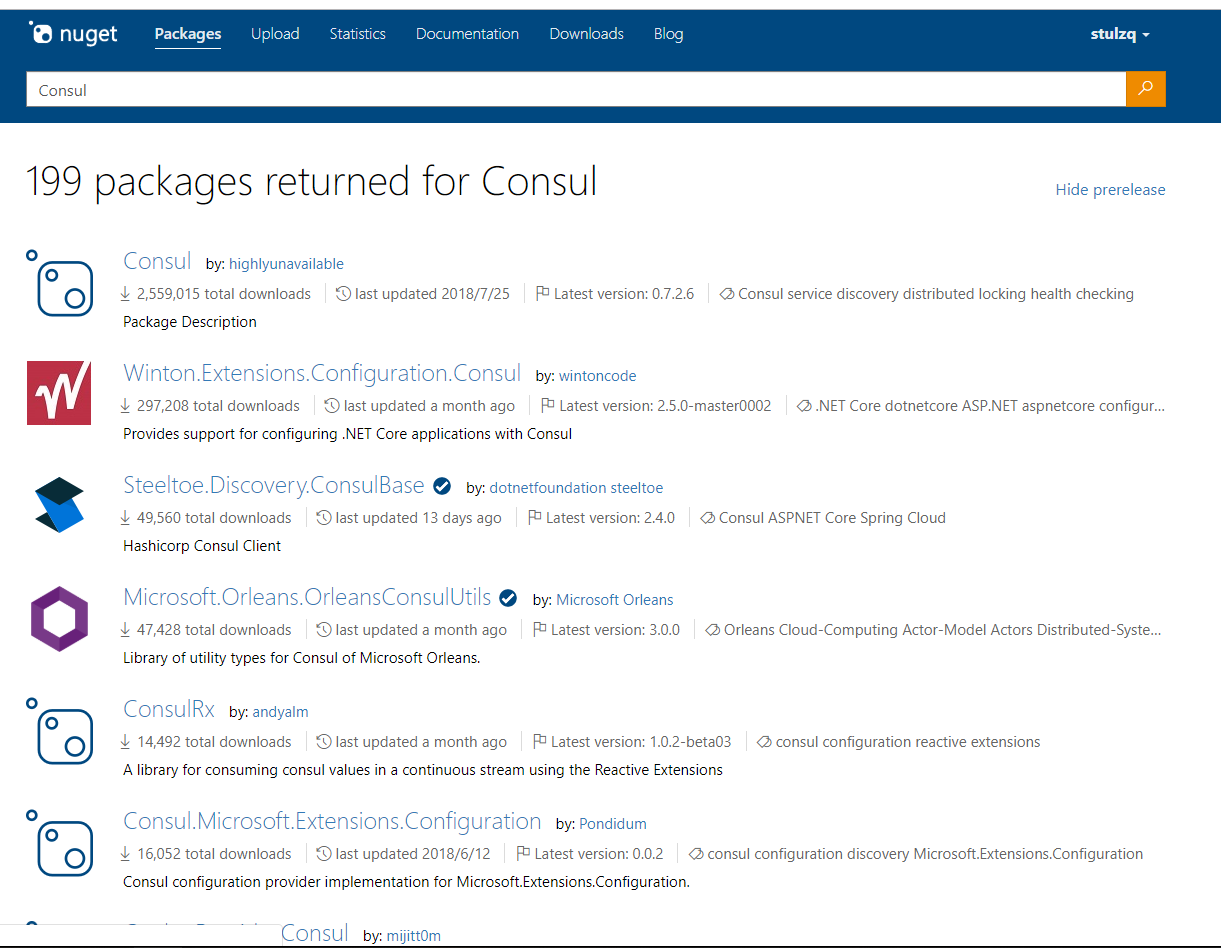The width and height of the screenshot is (1221, 948).
Task: Click the Microsoft Orleans purple hexagon icon
Action: pyautogui.click(x=59, y=618)
